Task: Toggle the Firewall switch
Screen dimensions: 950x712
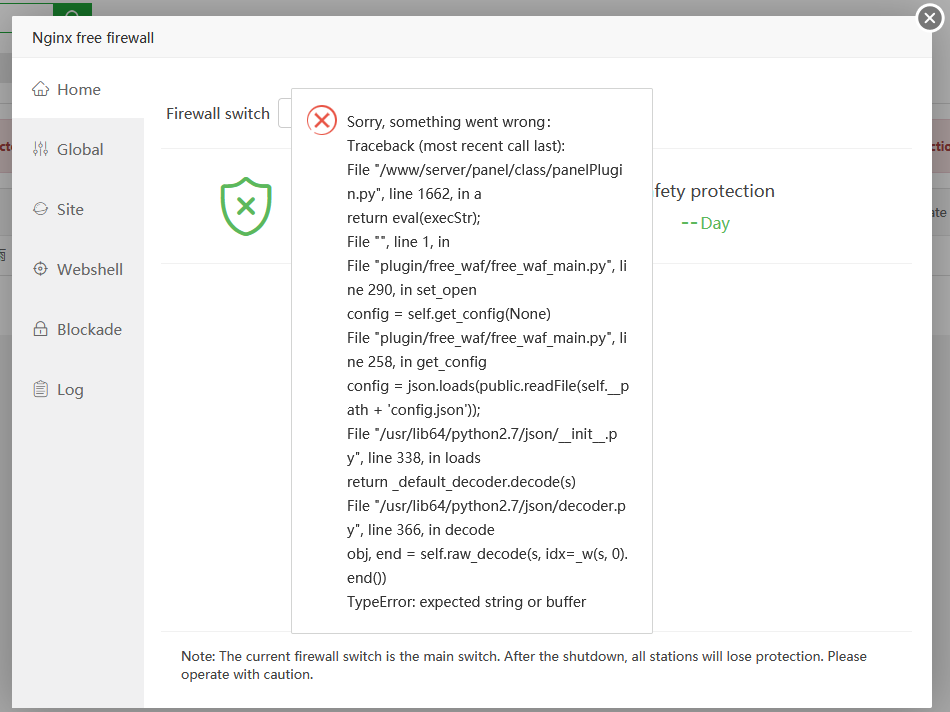Action: point(284,114)
